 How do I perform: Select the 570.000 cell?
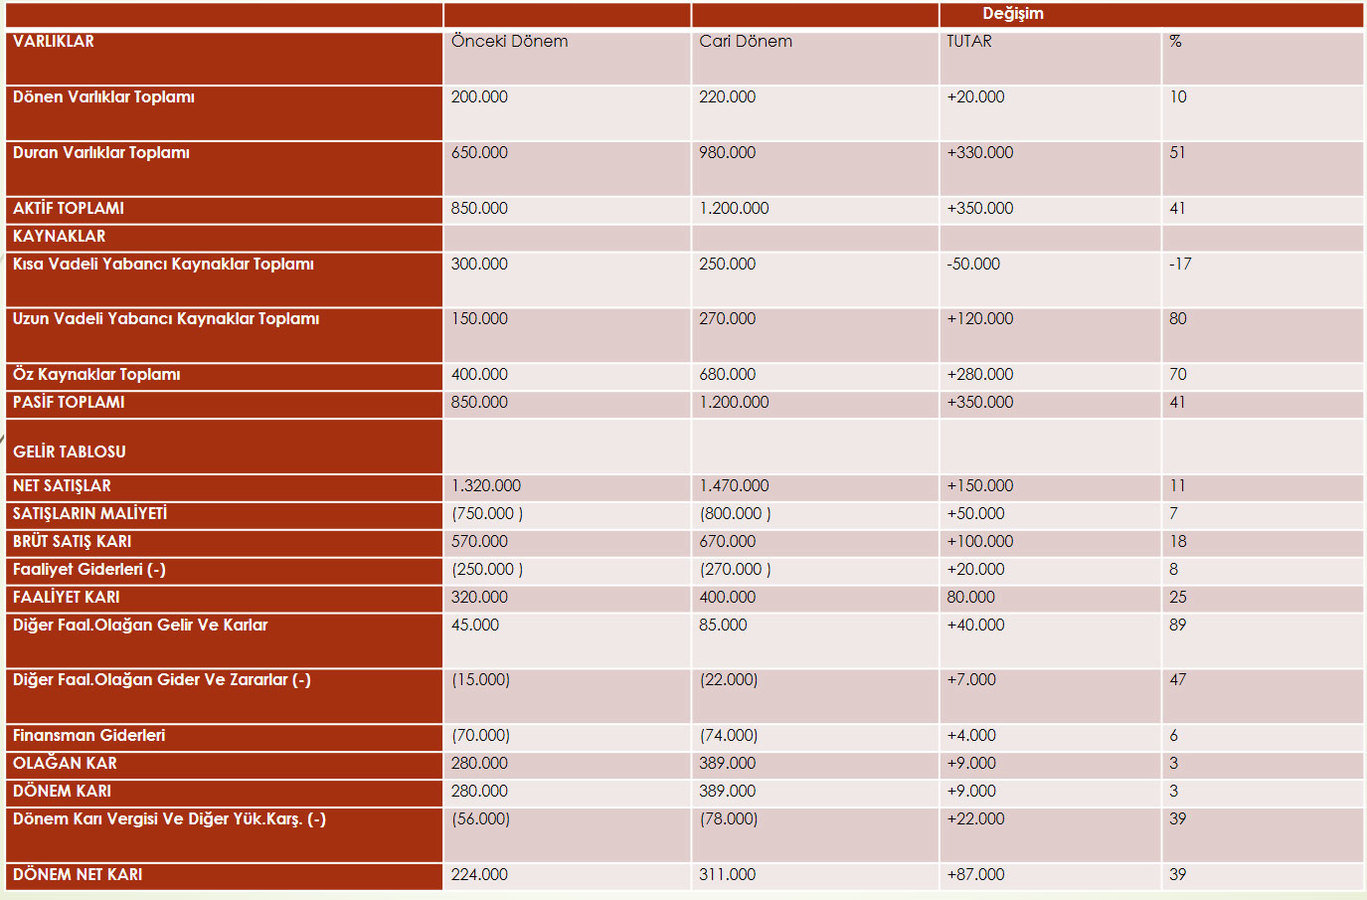479,542
